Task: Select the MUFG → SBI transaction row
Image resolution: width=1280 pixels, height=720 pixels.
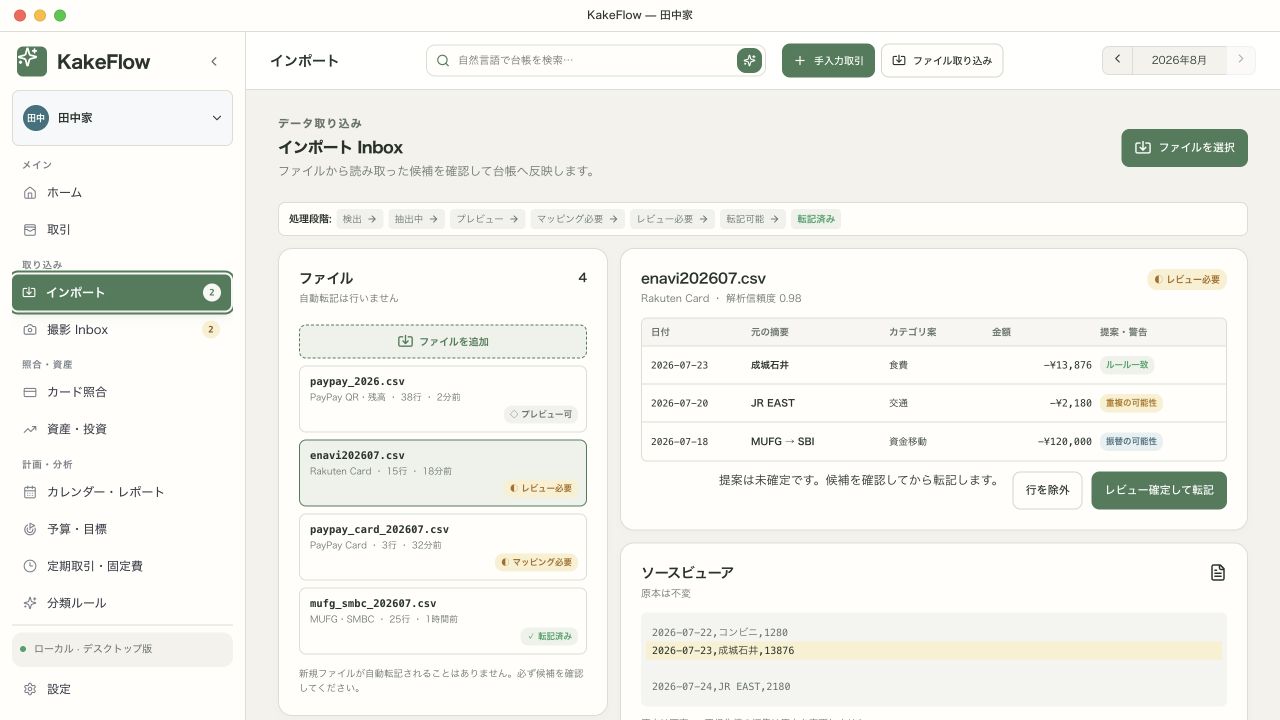Action: [934, 441]
